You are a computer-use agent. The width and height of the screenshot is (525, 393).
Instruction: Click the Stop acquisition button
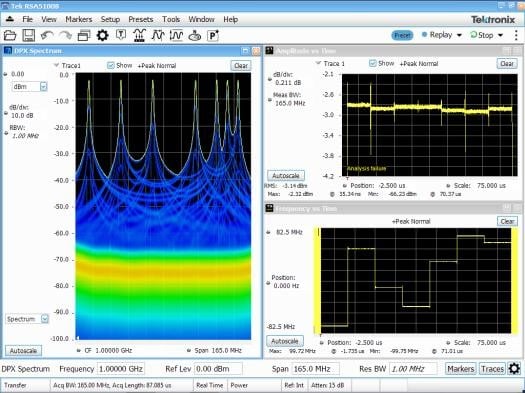482,35
